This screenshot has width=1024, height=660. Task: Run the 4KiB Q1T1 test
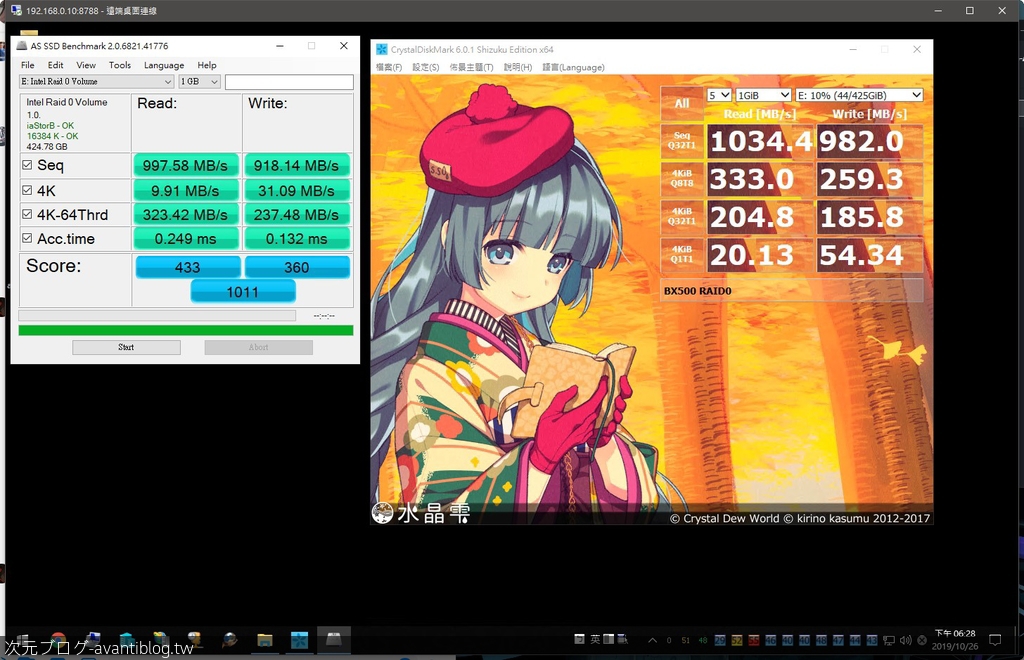682,255
